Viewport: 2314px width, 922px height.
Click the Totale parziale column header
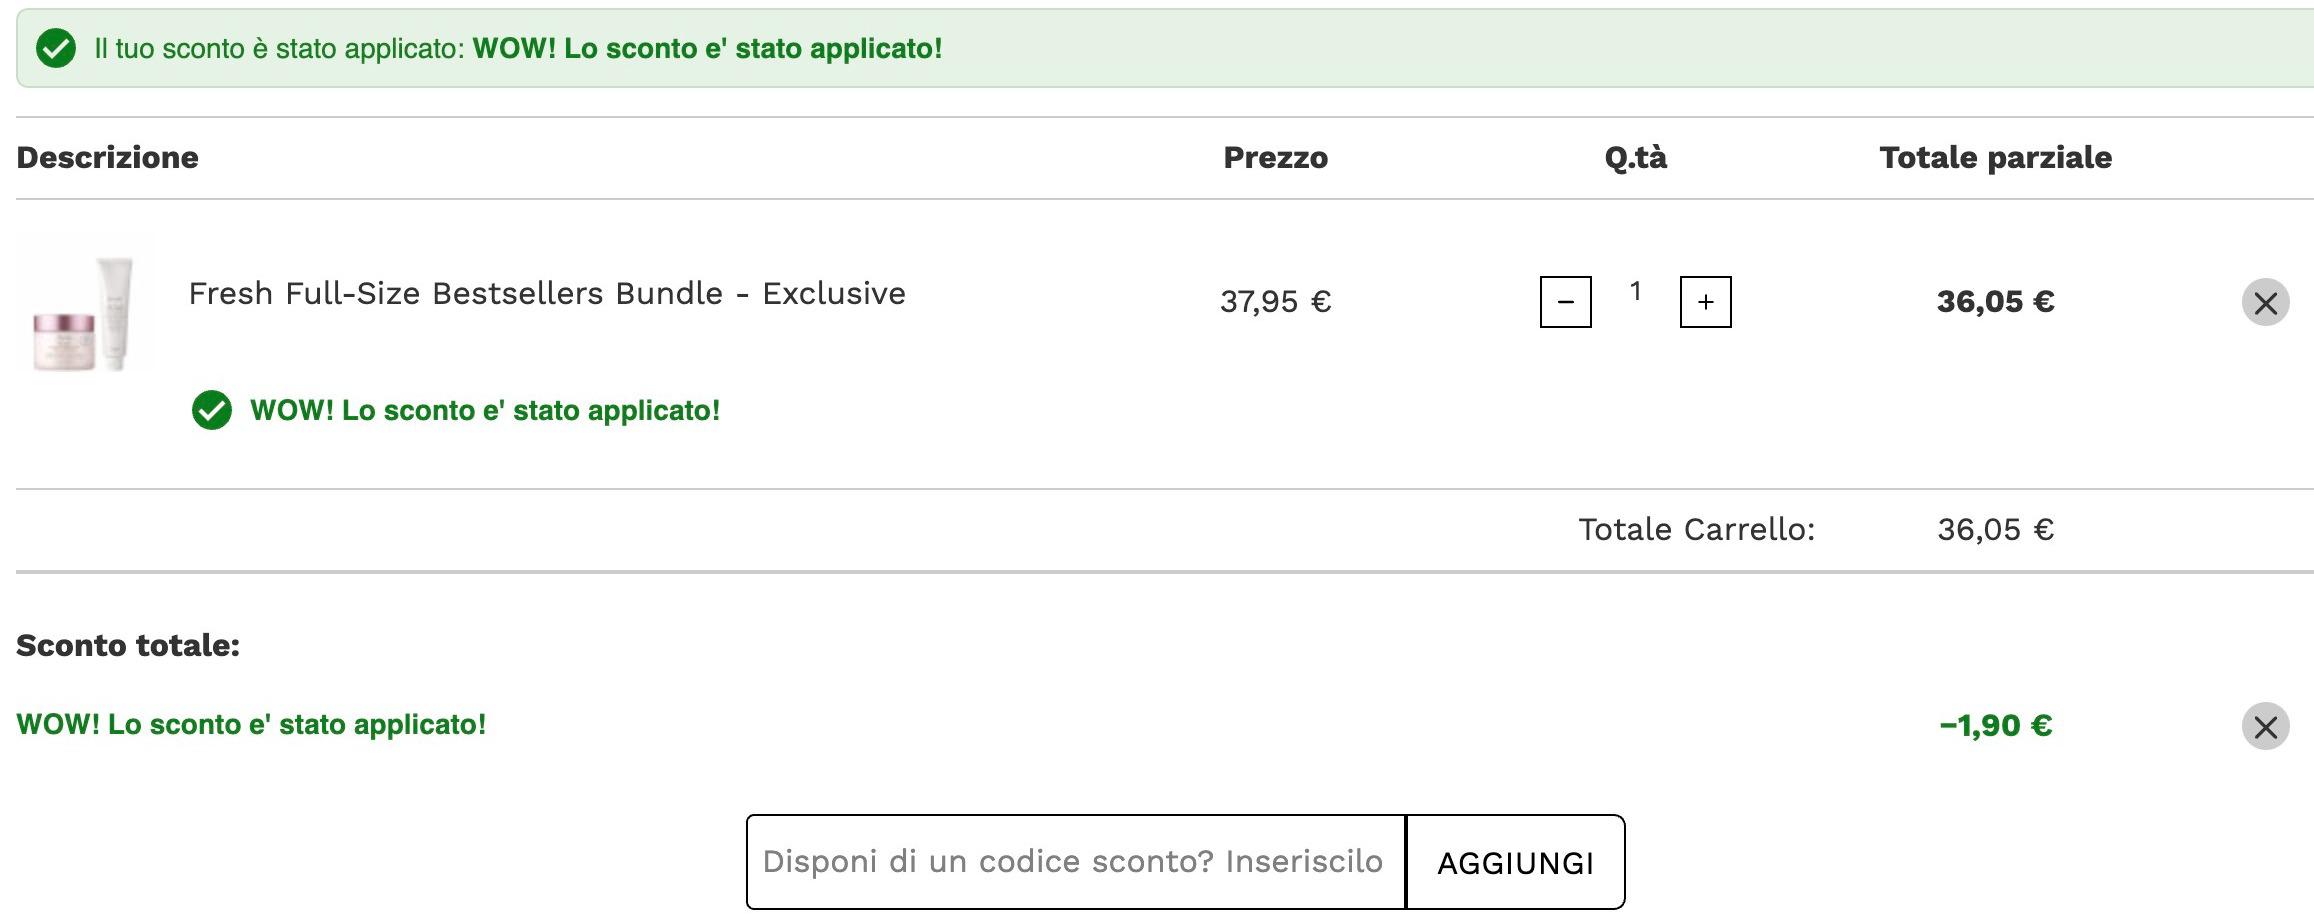1995,158
